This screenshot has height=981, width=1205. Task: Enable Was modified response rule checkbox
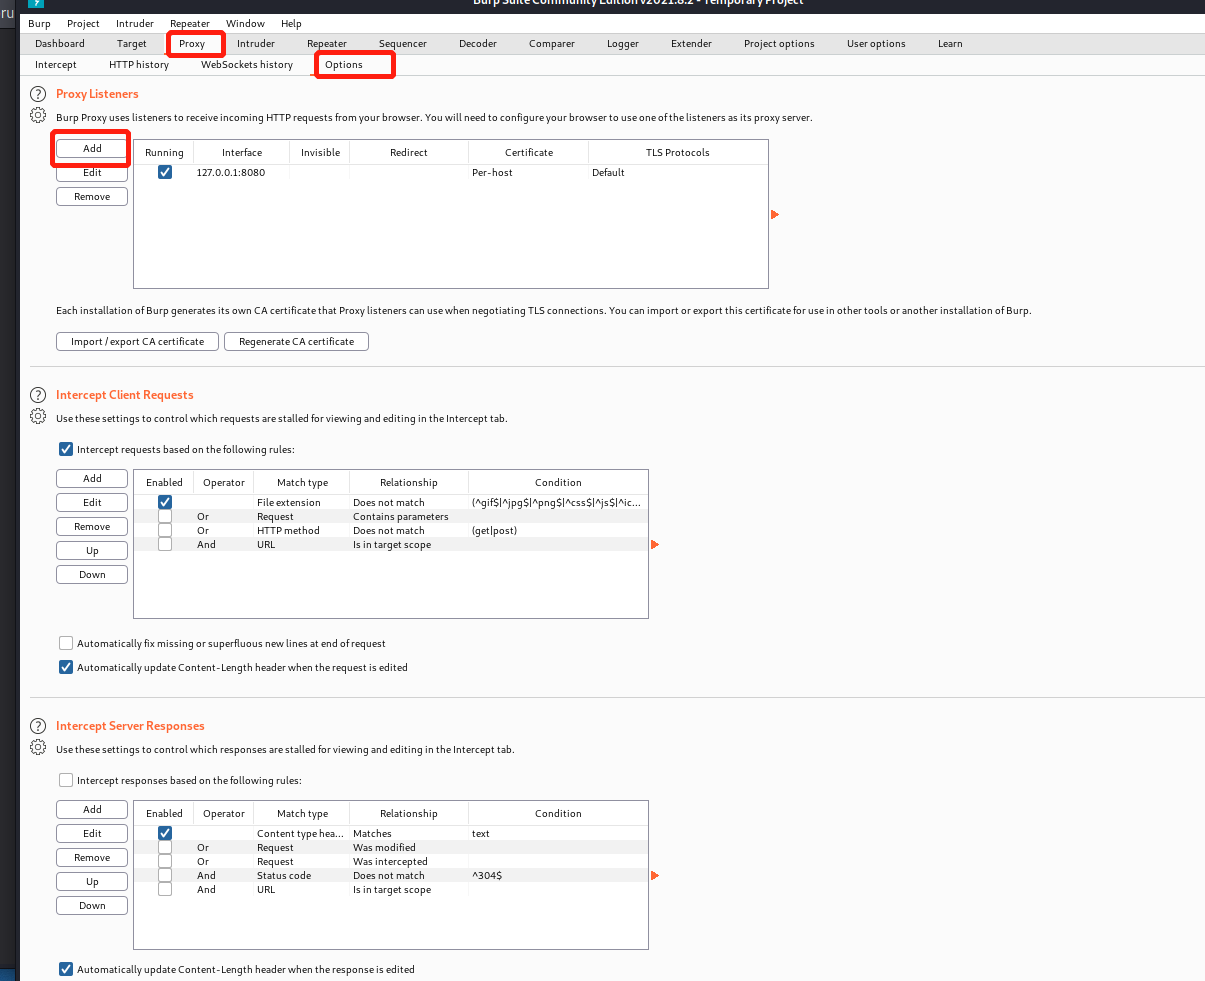[x=165, y=847]
